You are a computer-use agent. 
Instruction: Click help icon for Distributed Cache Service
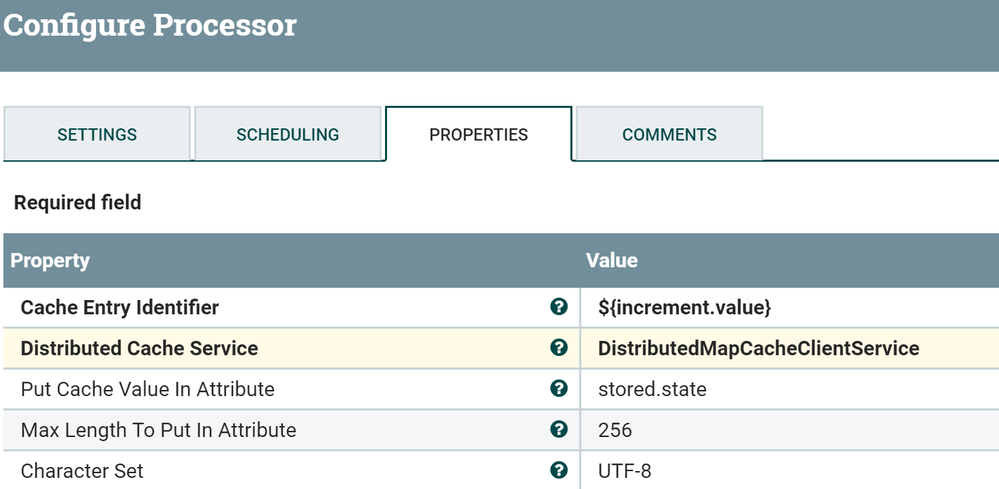(x=559, y=348)
